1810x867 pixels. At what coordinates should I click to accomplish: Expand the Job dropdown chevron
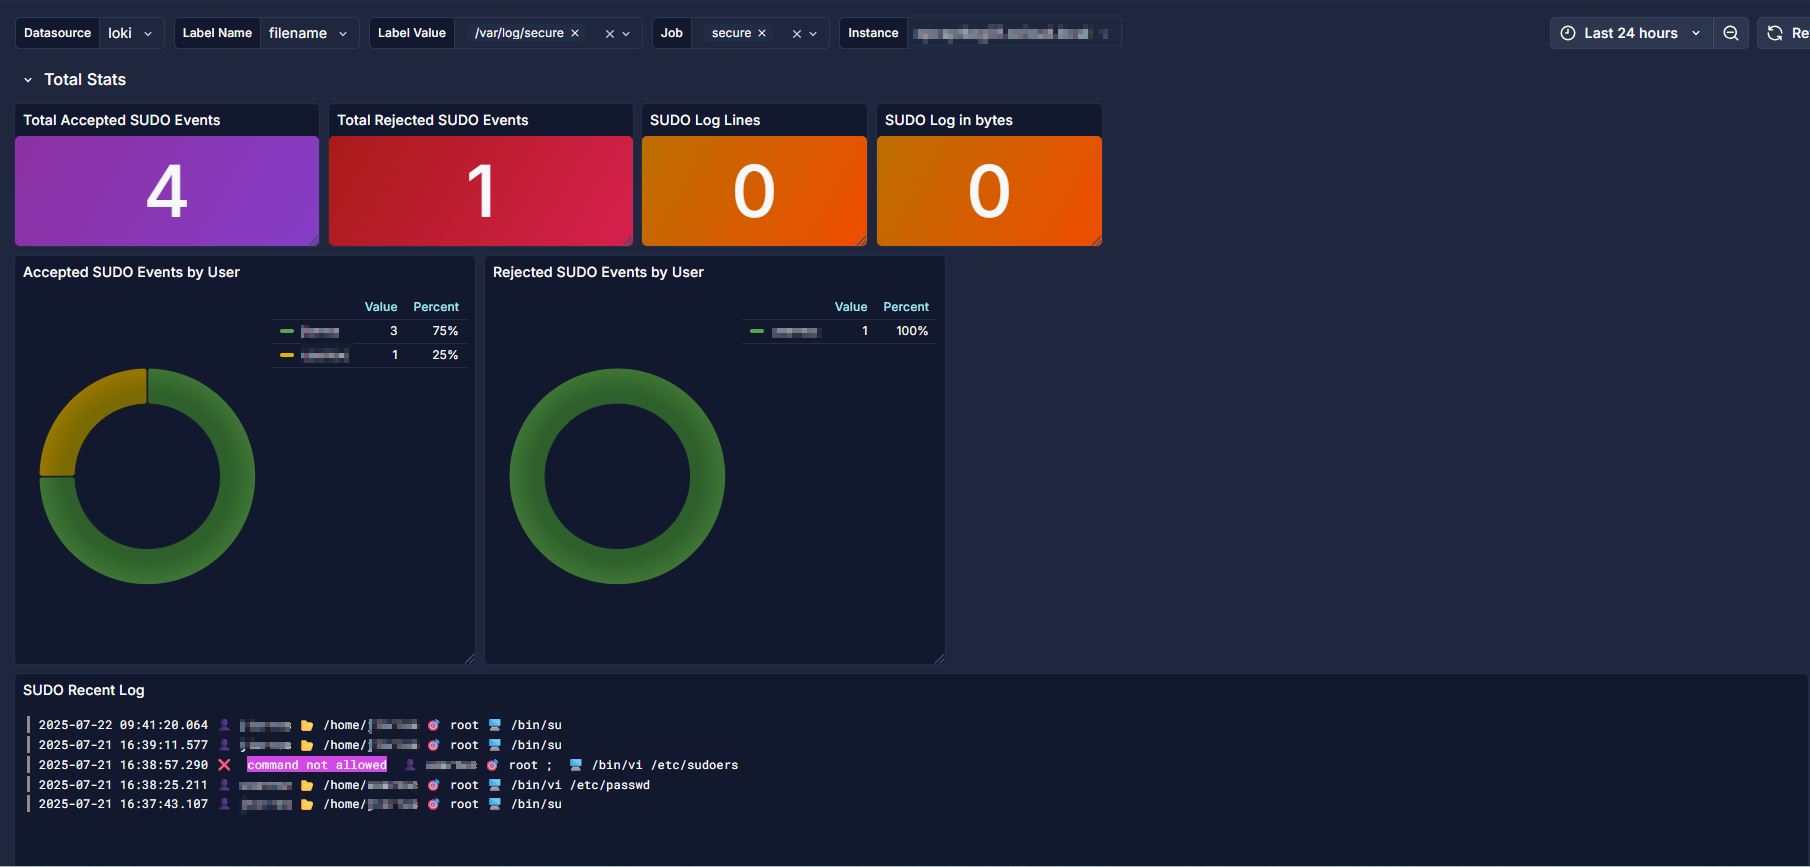click(813, 34)
